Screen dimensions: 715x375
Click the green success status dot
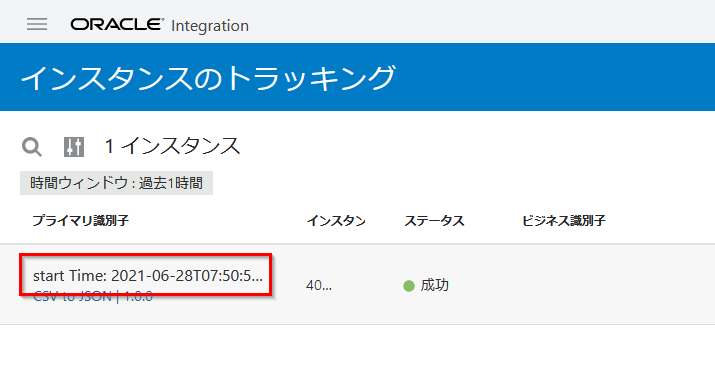[409, 286]
